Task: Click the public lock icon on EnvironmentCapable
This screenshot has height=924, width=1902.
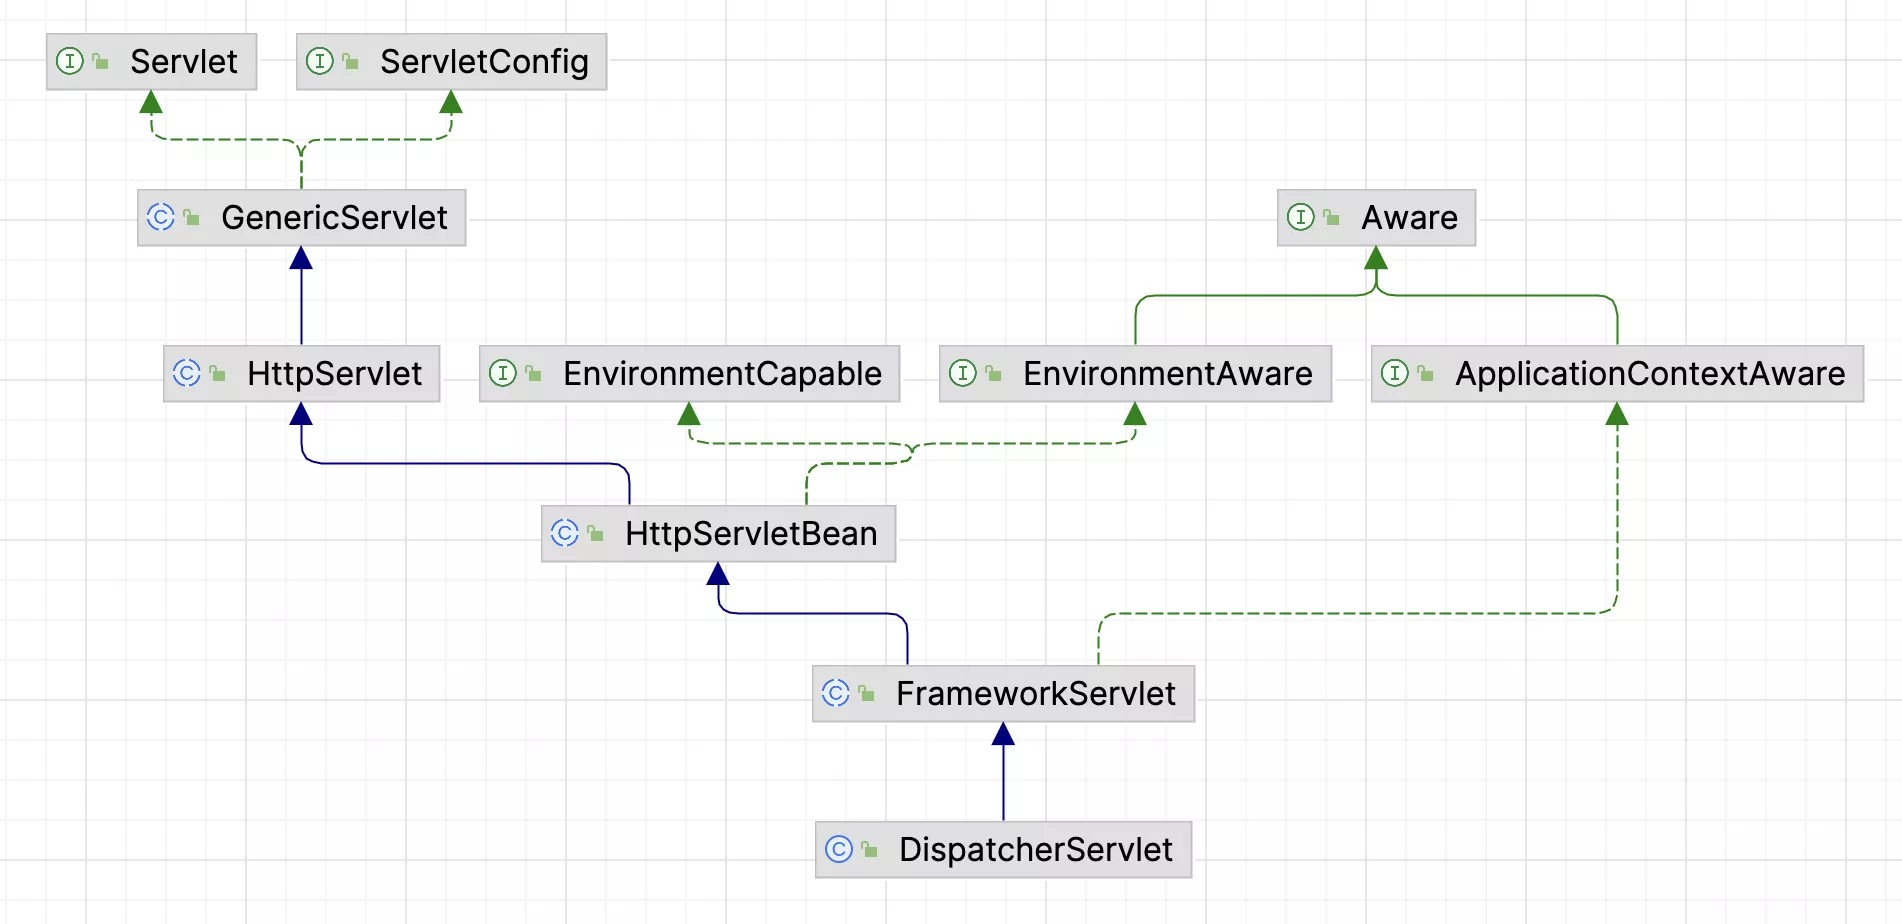Action: pyautogui.click(x=533, y=373)
